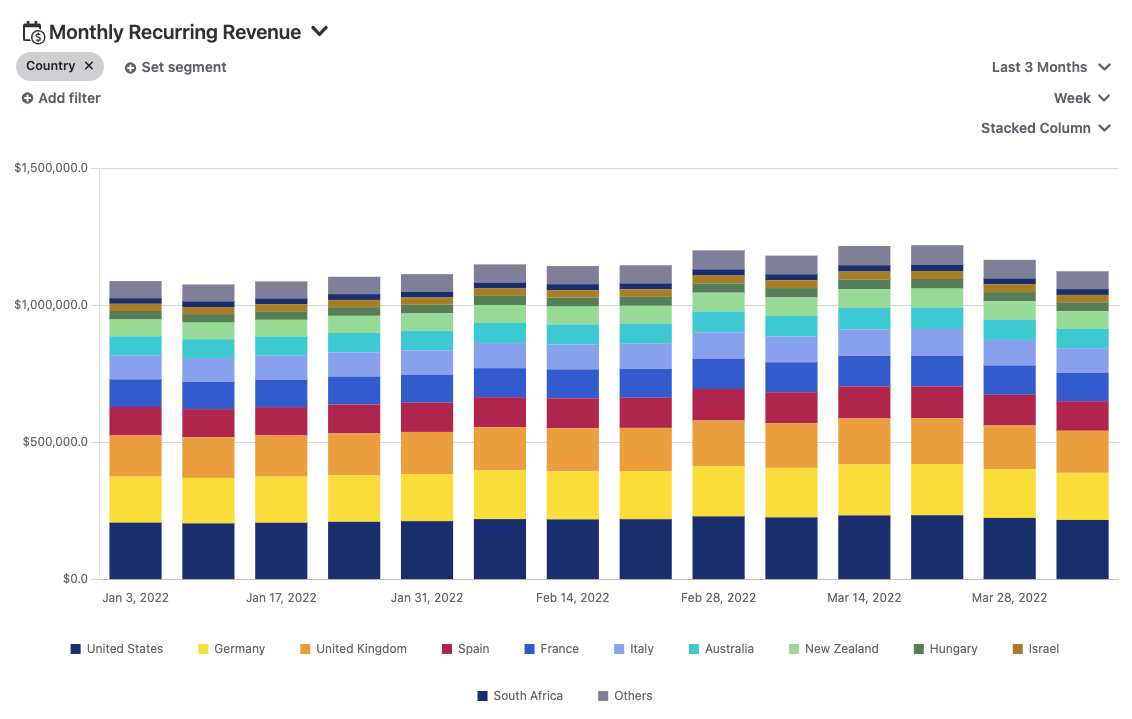This screenshot has width=1132, height=719.
Task: Toggle France series in the legend
Action: tap(552, 649)
